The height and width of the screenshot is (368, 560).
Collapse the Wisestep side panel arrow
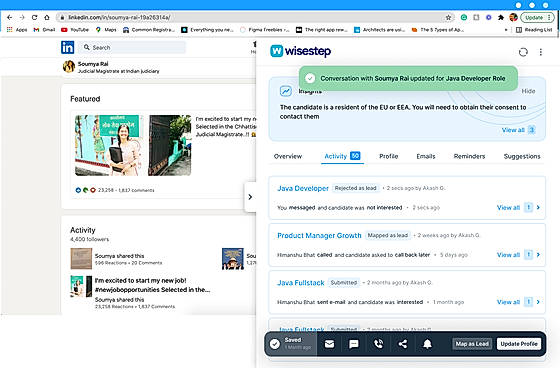tap(250, 197)
